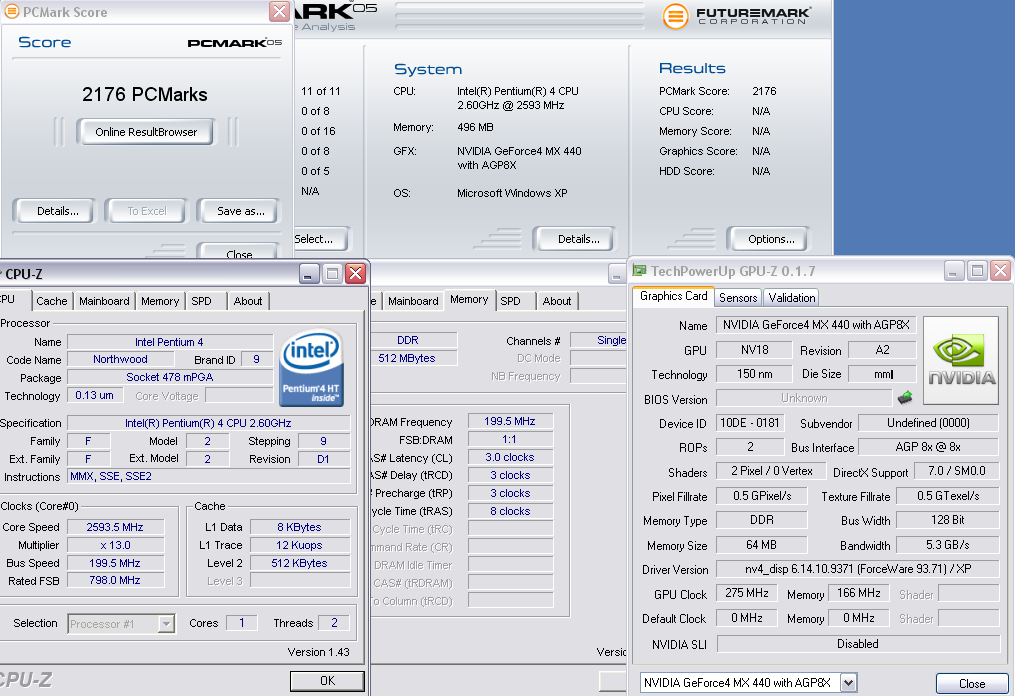
Task: Expand the Processor #1 selection dropdown
Action: 166,624
